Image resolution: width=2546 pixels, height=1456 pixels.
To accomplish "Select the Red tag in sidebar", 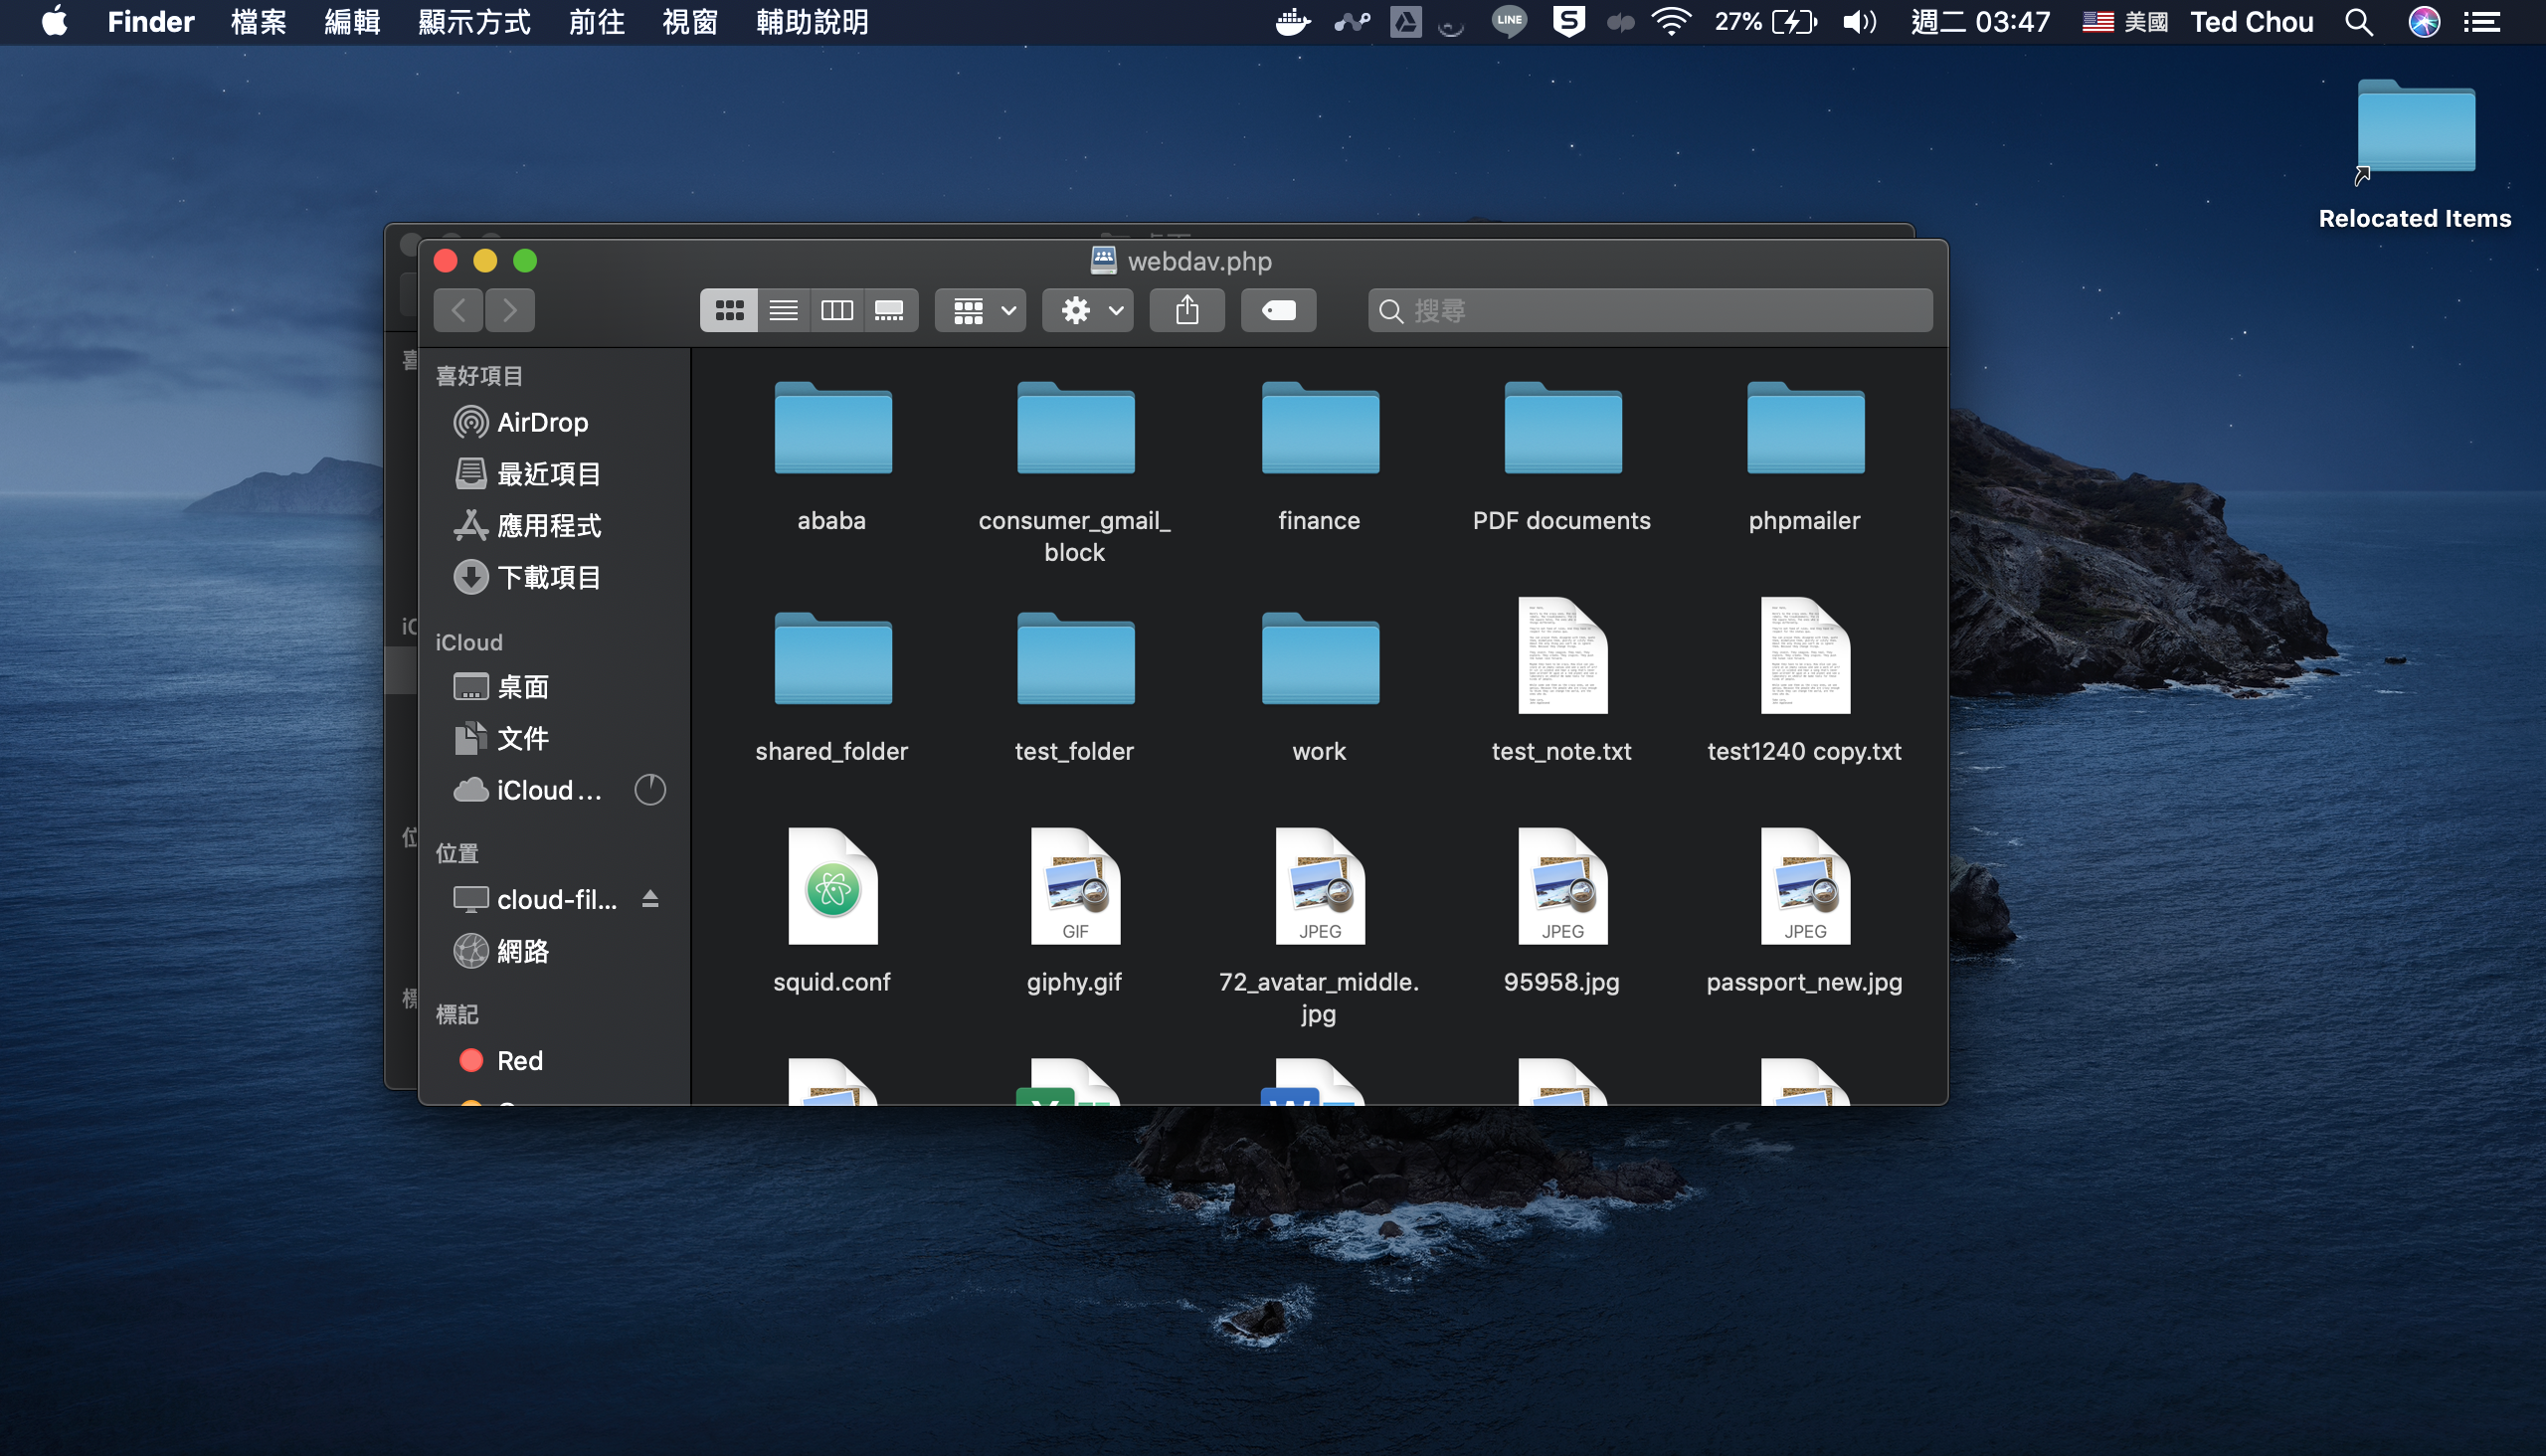I will click(519, 1060).
